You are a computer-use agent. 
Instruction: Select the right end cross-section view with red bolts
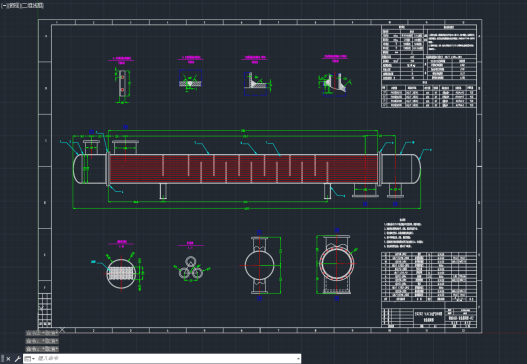[x=336, y=264]
